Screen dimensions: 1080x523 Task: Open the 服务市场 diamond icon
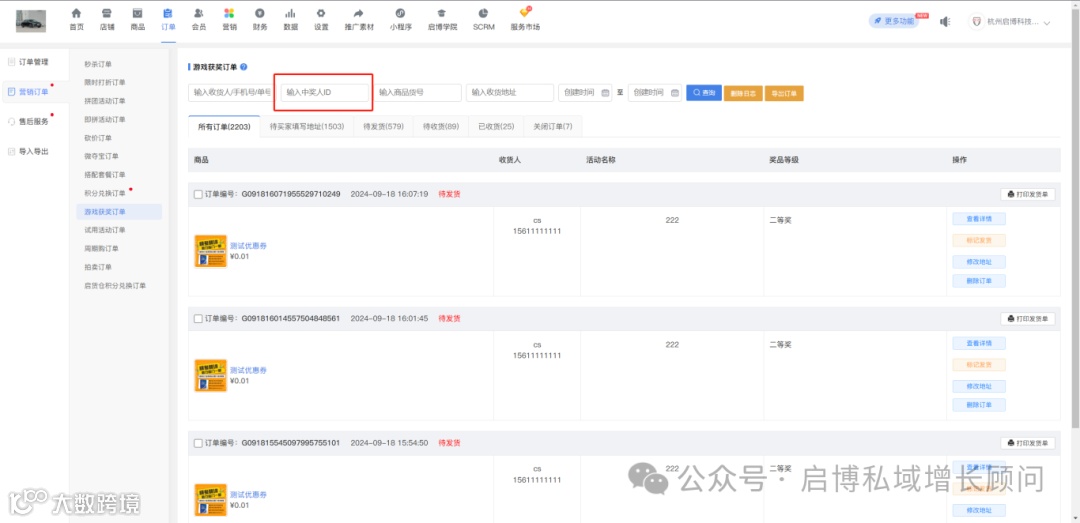(x=525, y=12)
